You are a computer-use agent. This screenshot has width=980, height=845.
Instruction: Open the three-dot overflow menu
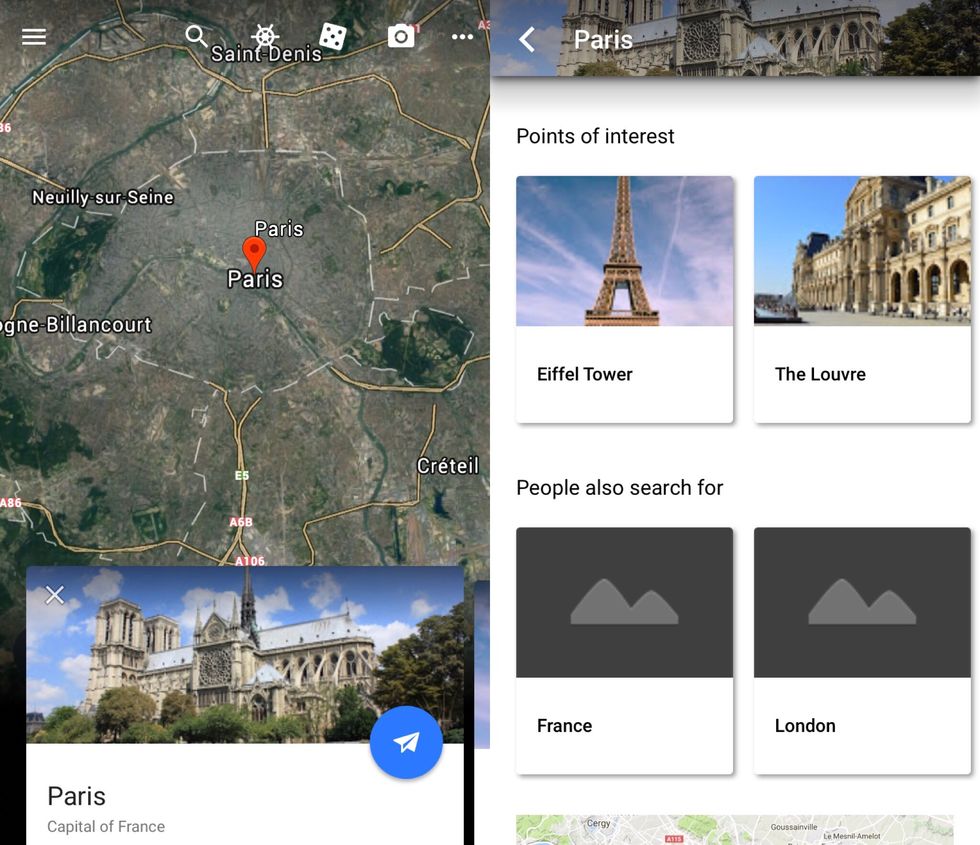[462, 37]
